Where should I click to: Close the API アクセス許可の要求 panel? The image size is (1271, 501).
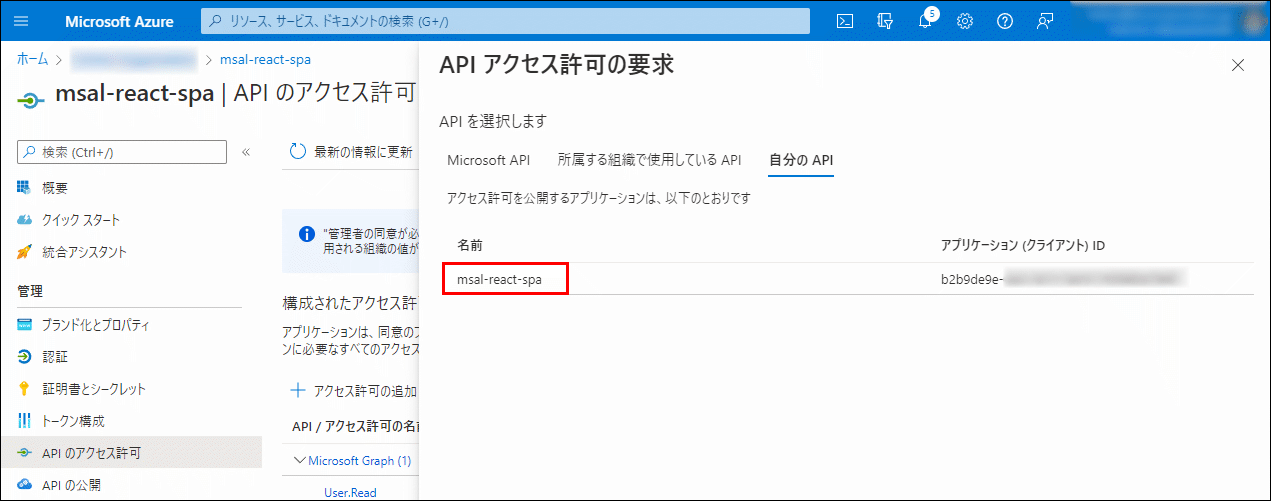pyautogui.click(x=1238, y=66)
